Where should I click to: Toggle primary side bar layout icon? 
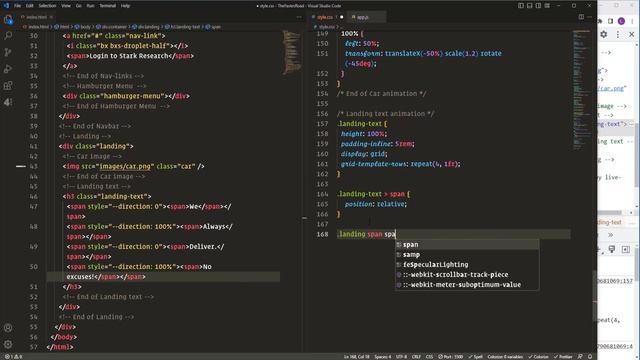521,6
